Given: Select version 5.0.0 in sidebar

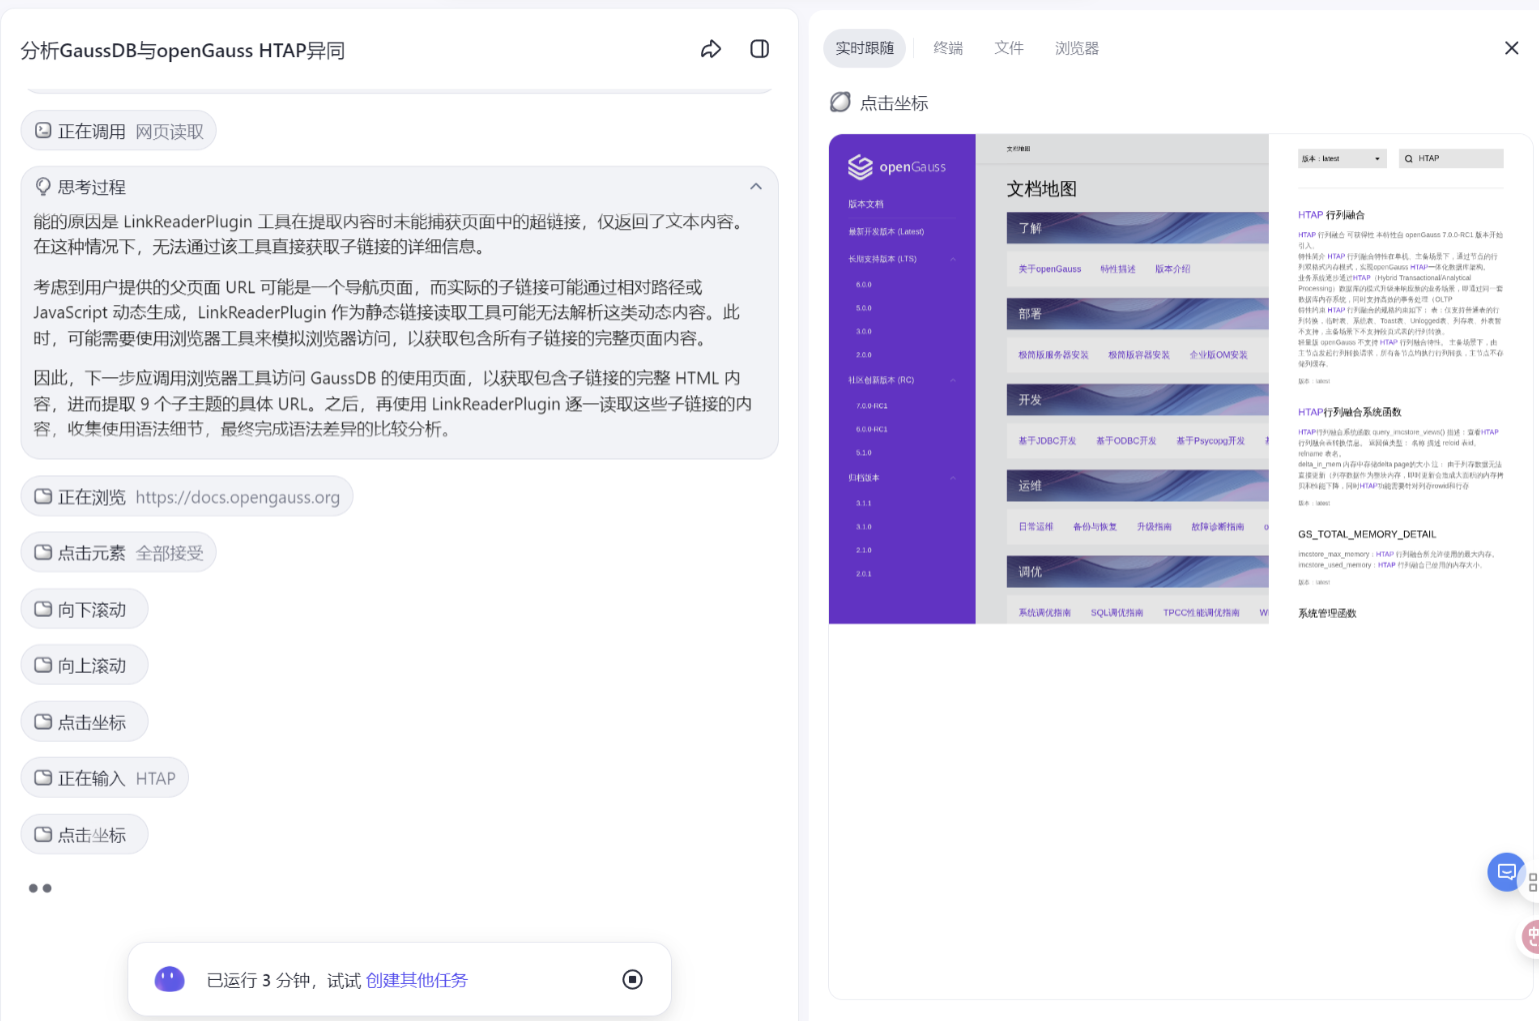Looking at the screenshot, I should click(x=864, y=308).
